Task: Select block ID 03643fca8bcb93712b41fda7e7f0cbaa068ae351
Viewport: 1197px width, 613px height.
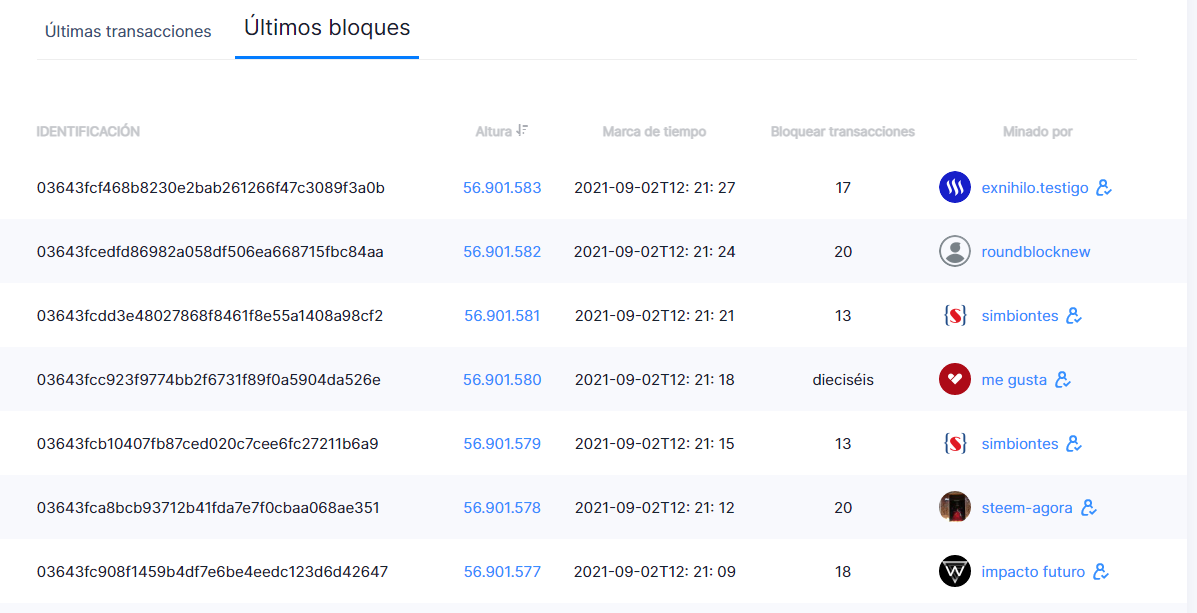Action: (x=208, y=508)
